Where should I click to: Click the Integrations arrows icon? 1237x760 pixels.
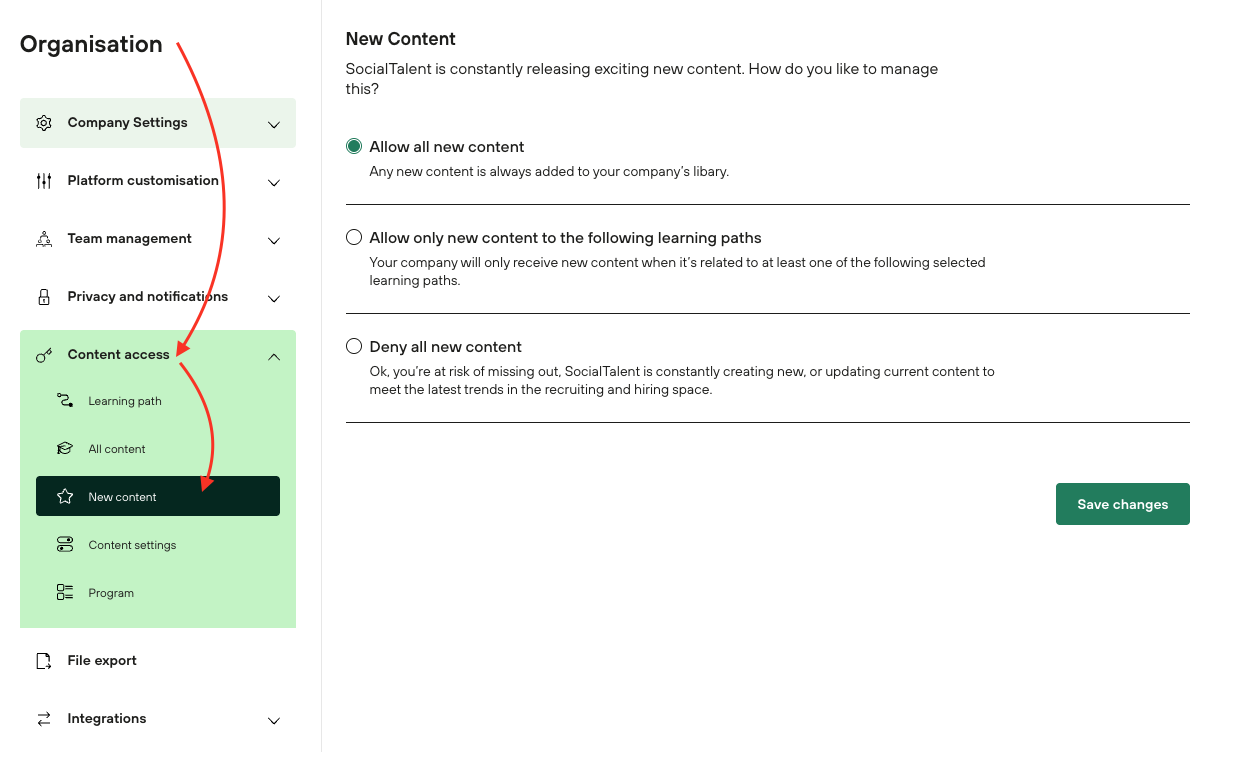click(44, 719)
